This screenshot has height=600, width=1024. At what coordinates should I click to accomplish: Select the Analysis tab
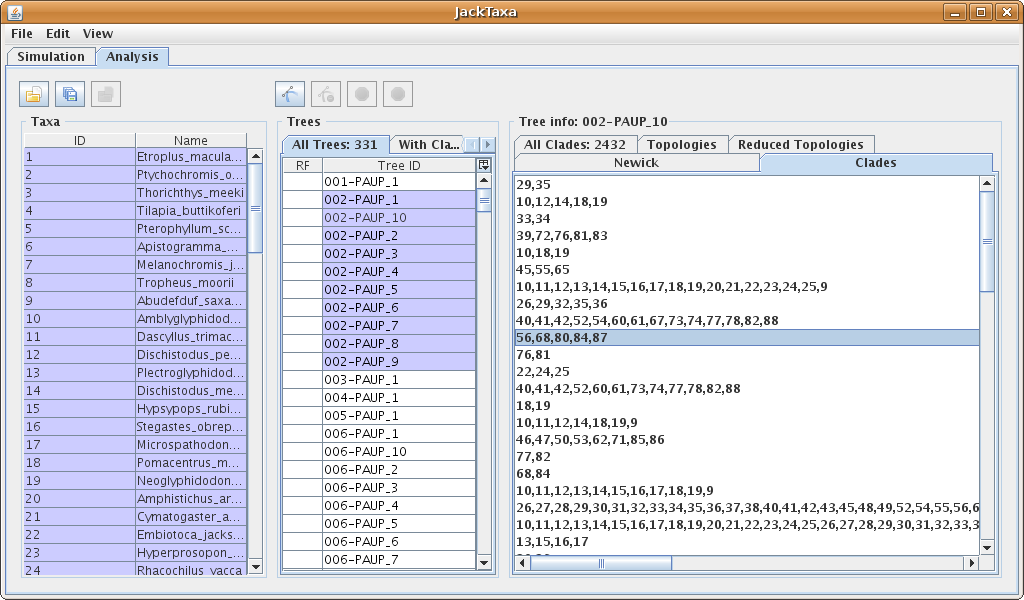[x=132, y=57]
